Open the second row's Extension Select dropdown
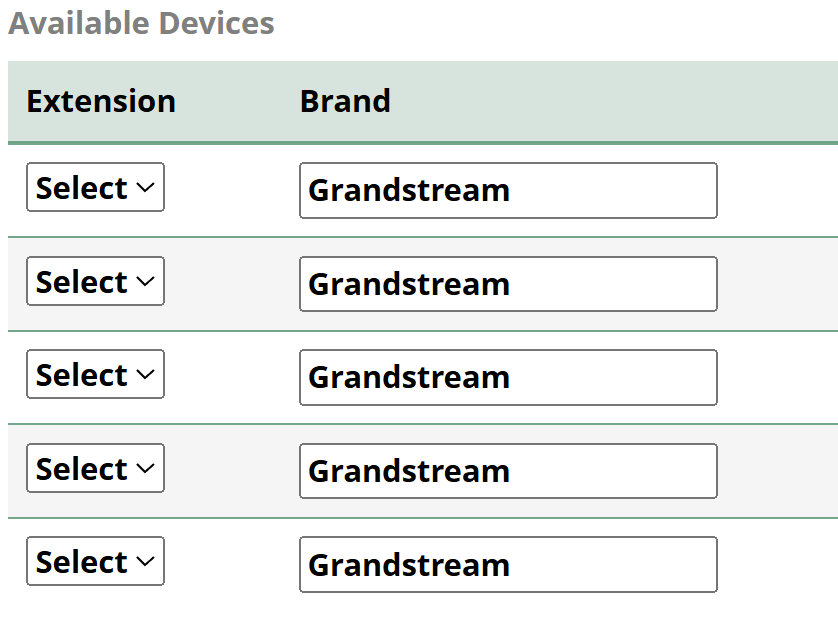The width and height of the screenshot is (838, 618). (95, 282)
